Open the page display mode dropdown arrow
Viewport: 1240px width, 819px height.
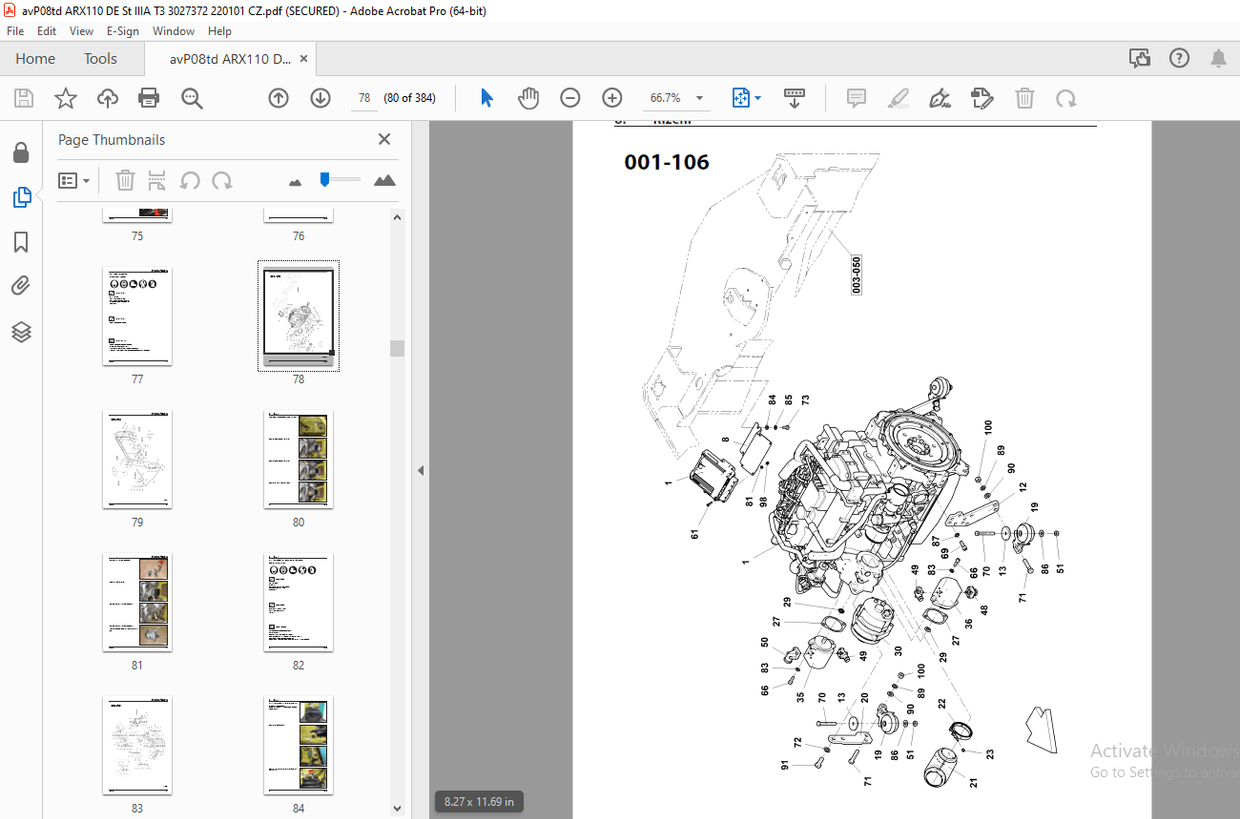click(x=755, y=97)
